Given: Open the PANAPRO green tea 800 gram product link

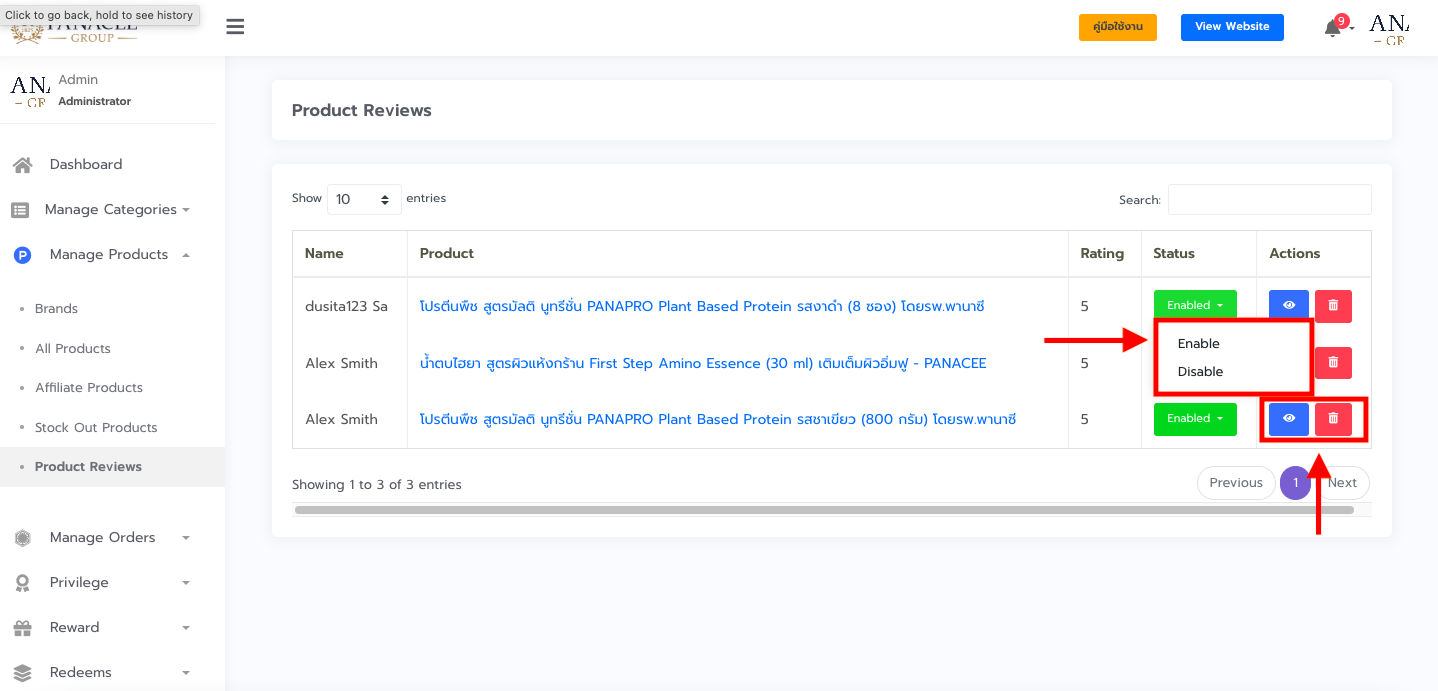Looking at the screenshot, I should tap(718, 419).
